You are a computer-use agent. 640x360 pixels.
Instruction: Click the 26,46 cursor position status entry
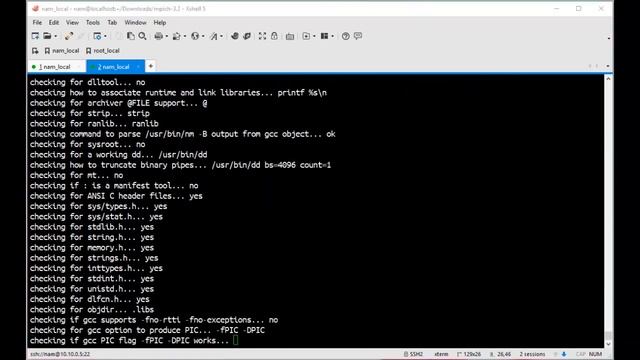500,354
